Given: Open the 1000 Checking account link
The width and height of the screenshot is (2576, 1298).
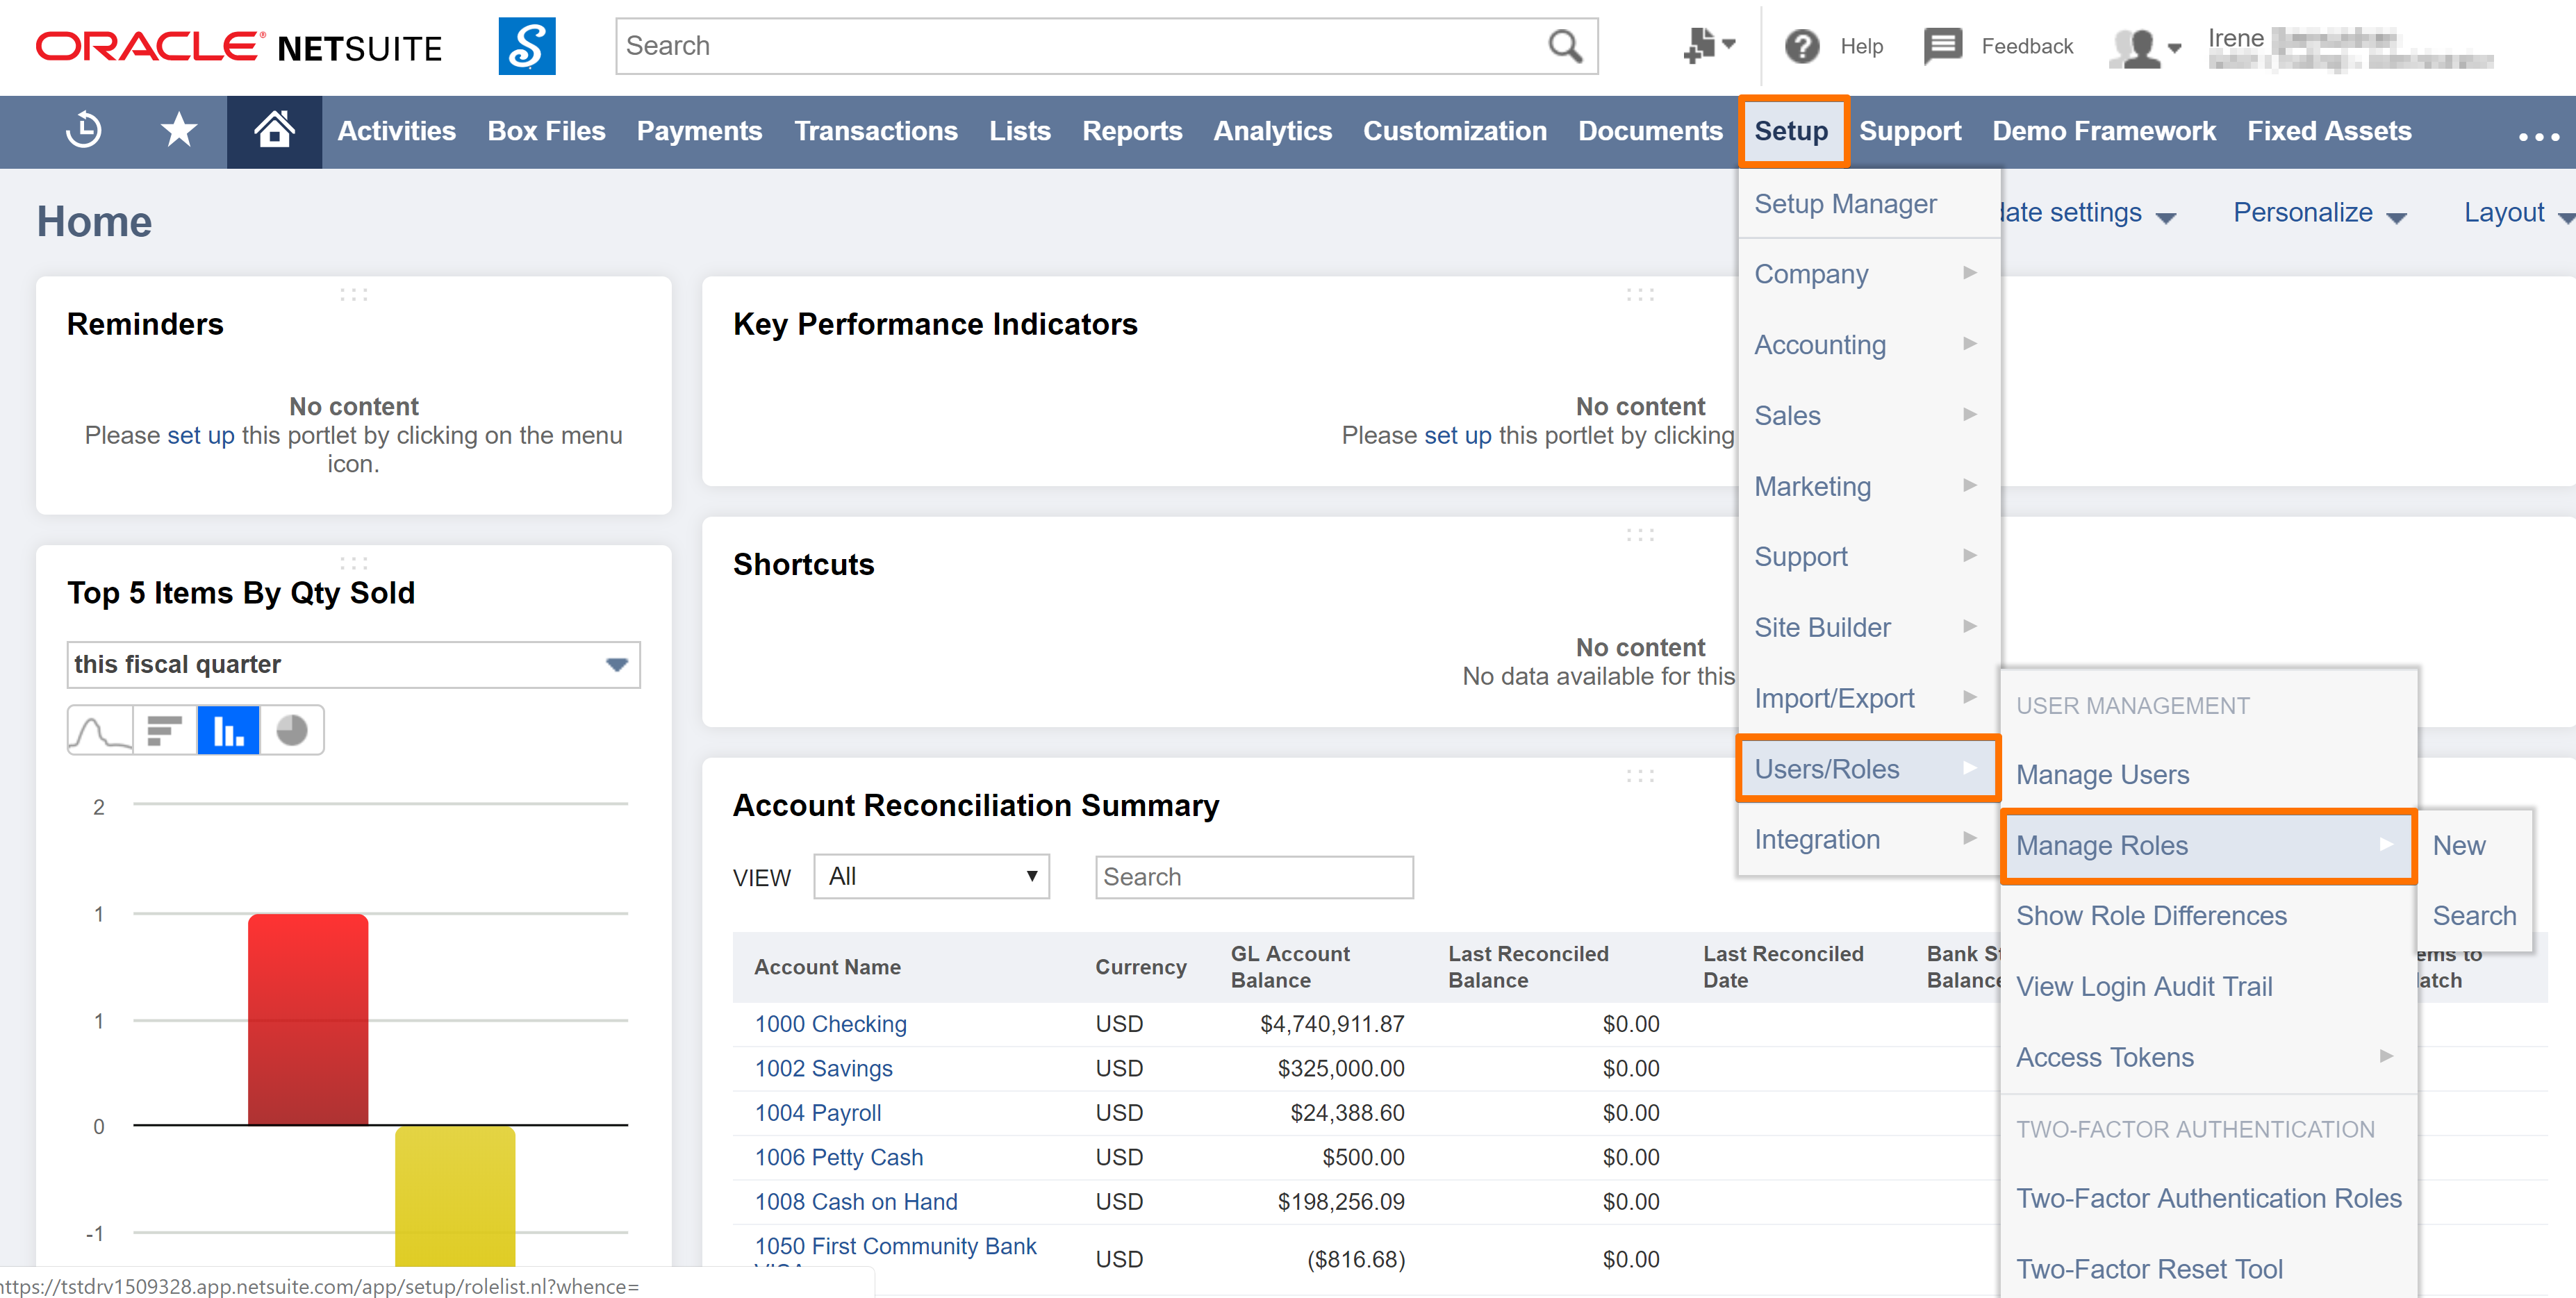Looking at the screenshot, I should [830, 1024].
